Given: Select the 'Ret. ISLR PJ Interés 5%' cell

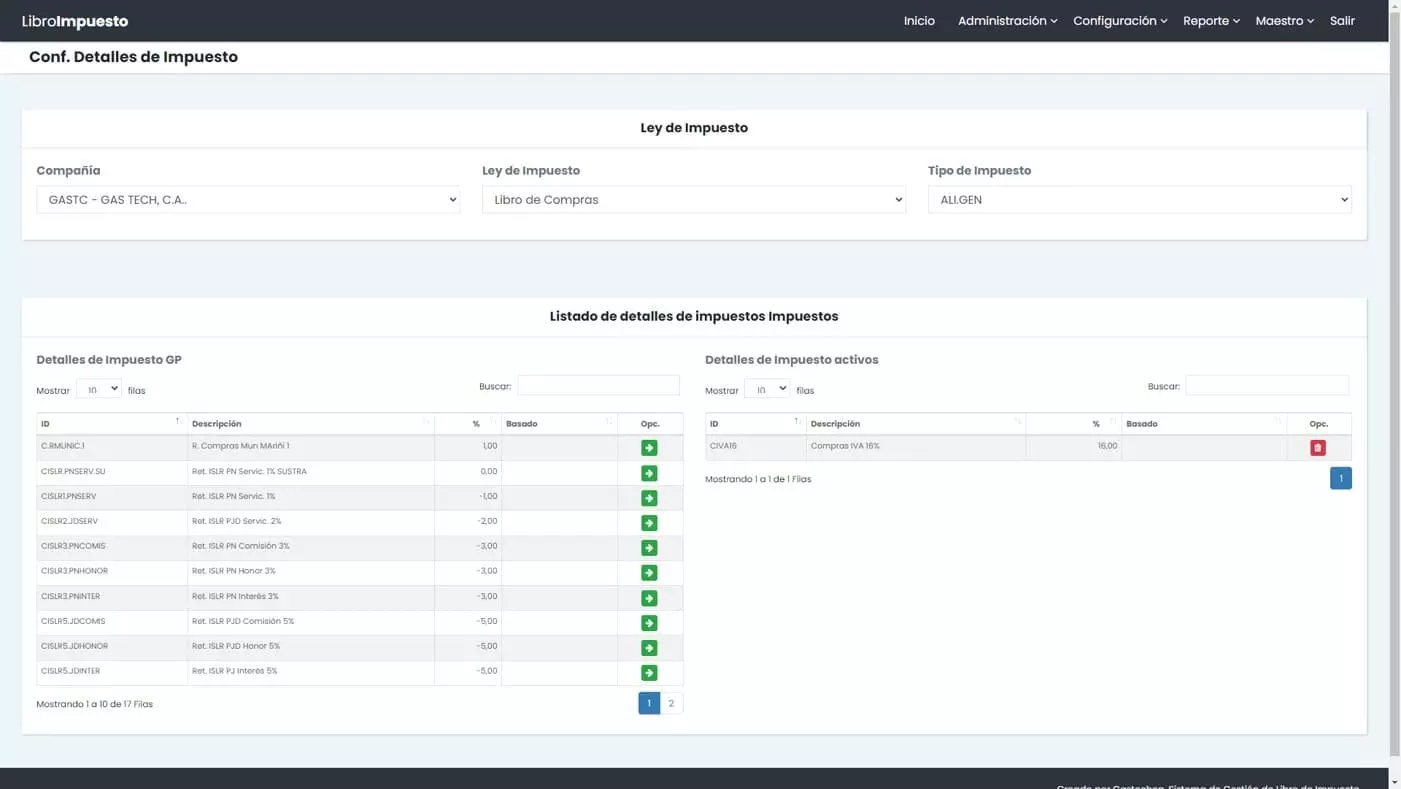Looking at the screenshot, I should pyautogui.click(x=310, y=673).
